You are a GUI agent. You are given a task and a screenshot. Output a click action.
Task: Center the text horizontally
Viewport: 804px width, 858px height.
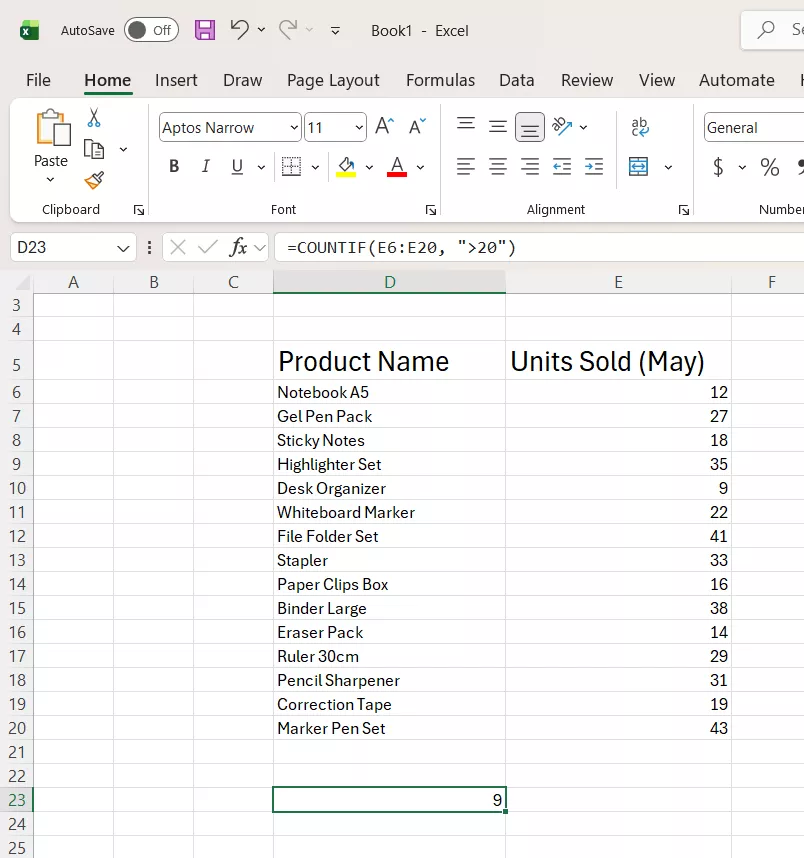click(x=497, y=166)
